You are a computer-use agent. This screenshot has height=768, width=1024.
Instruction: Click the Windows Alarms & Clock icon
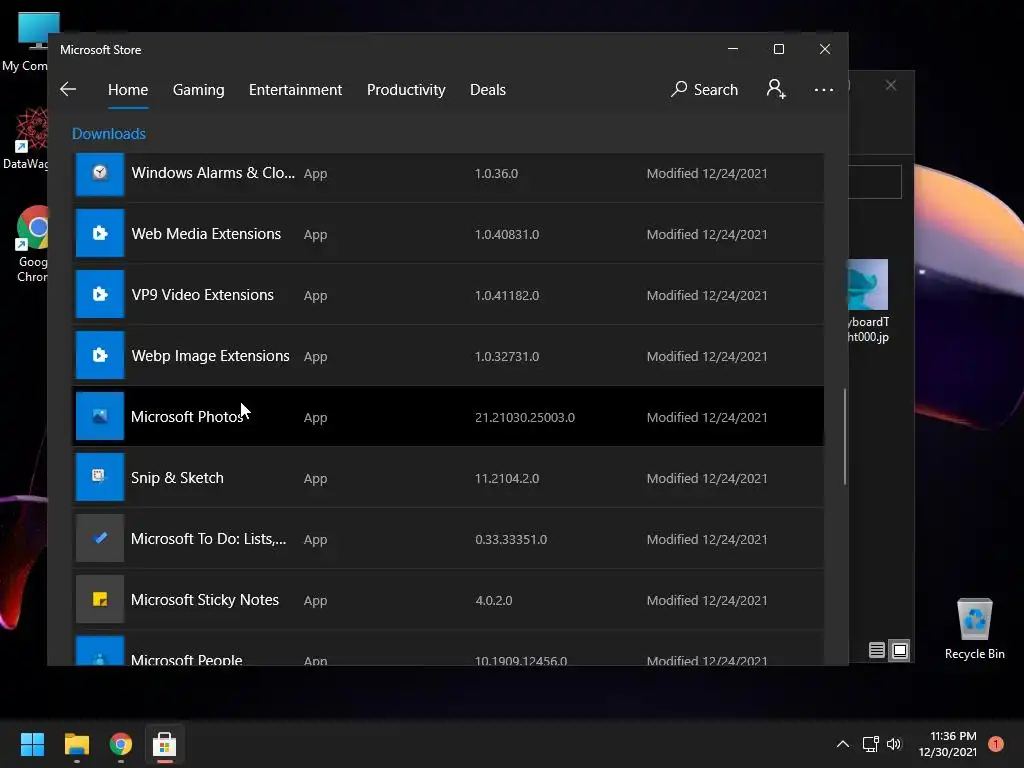(x=100, y=174)
